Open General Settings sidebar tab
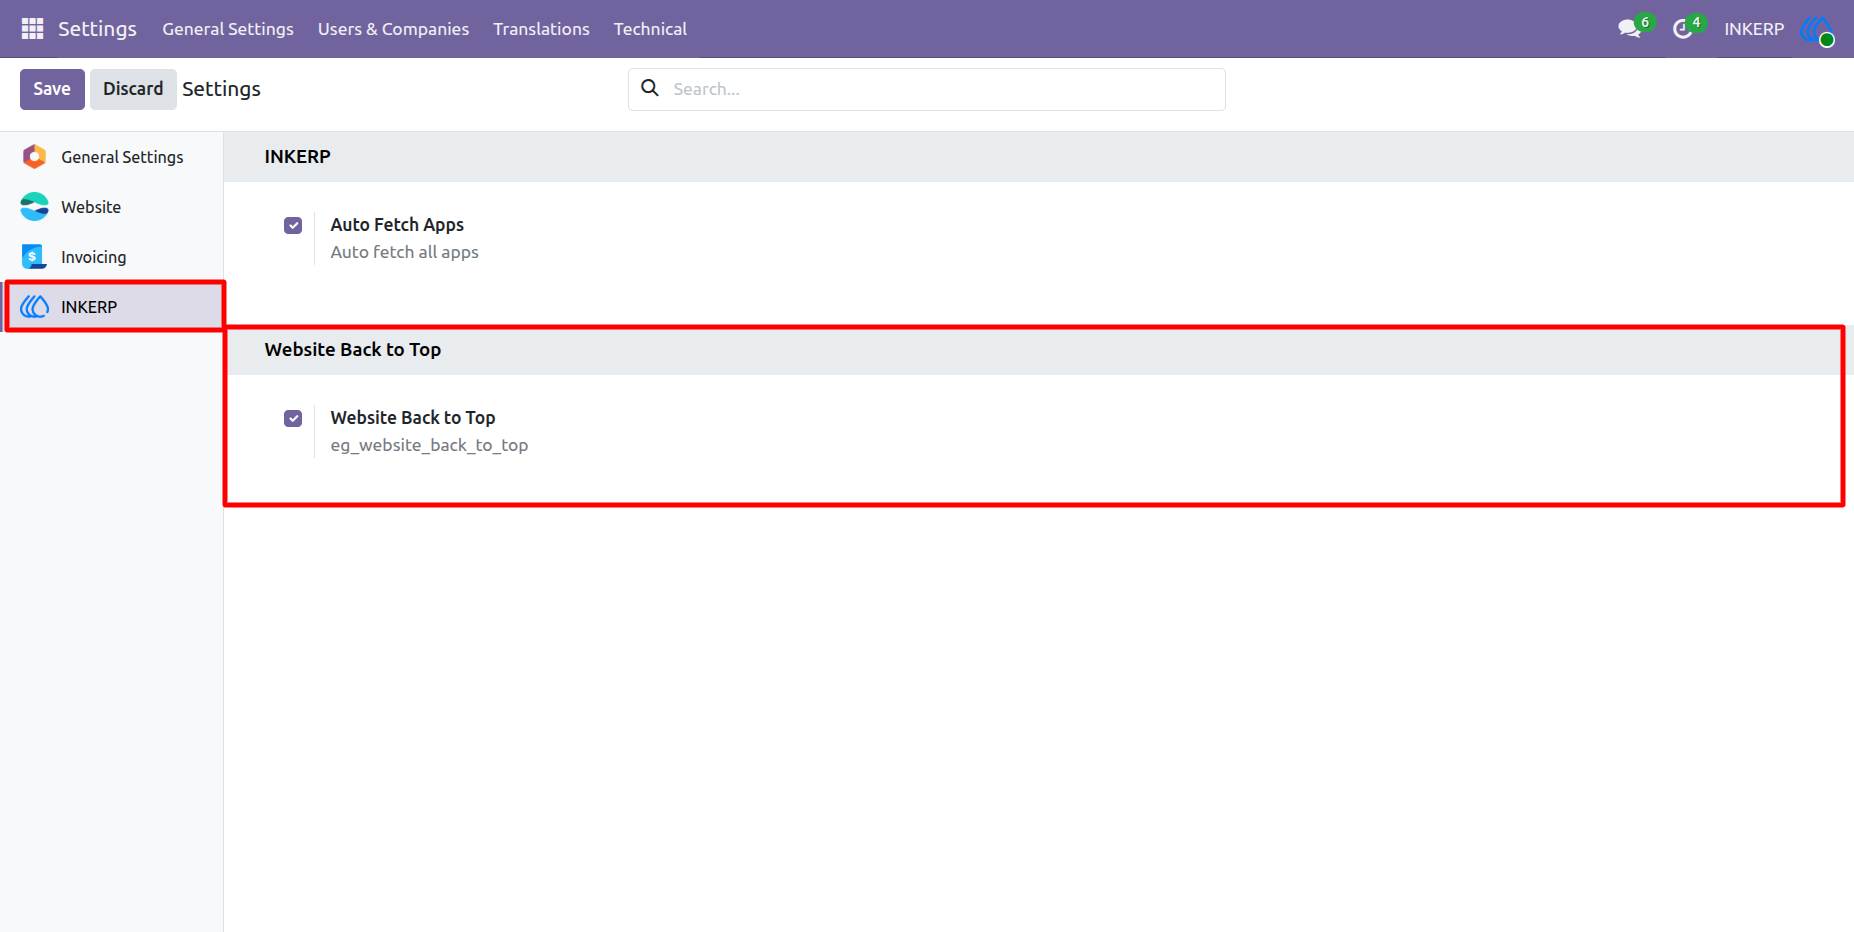Viewport: 1854px width, 932px height. (112, 157)
